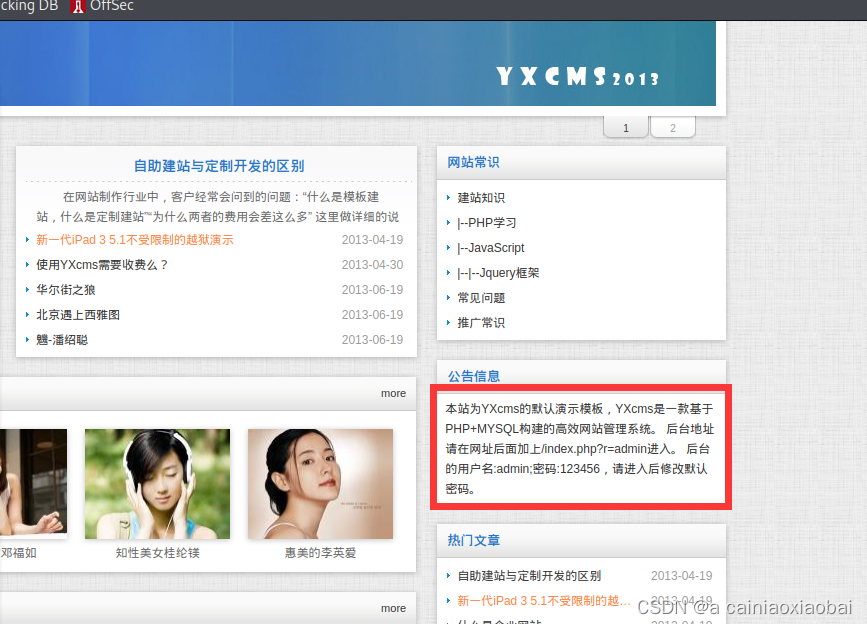Screen dimensions: 867x624
Task: Click caption 惠美的李英爱
Action: point(320,553)
